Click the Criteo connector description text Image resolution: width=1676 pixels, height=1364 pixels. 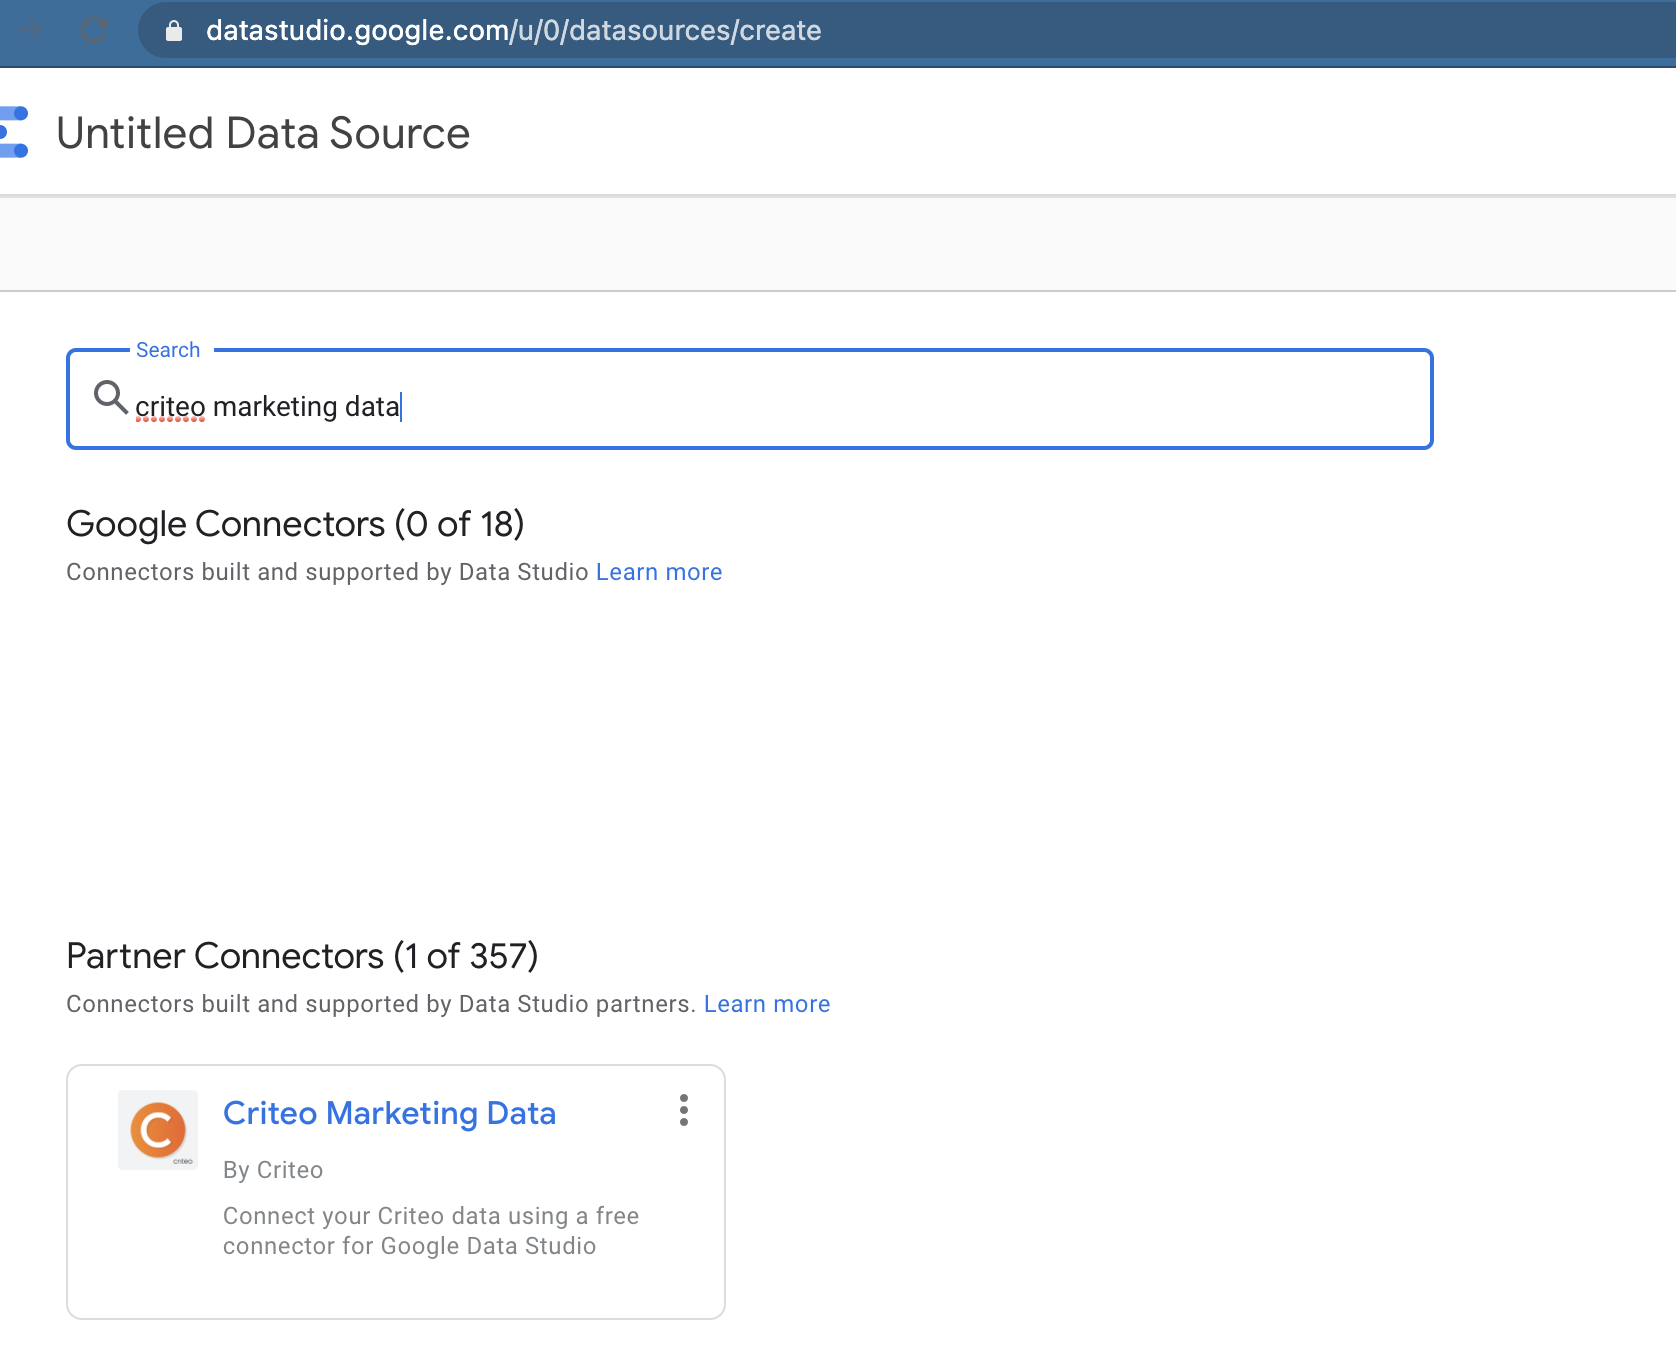pyautogui.click(x=431, y=1231)
